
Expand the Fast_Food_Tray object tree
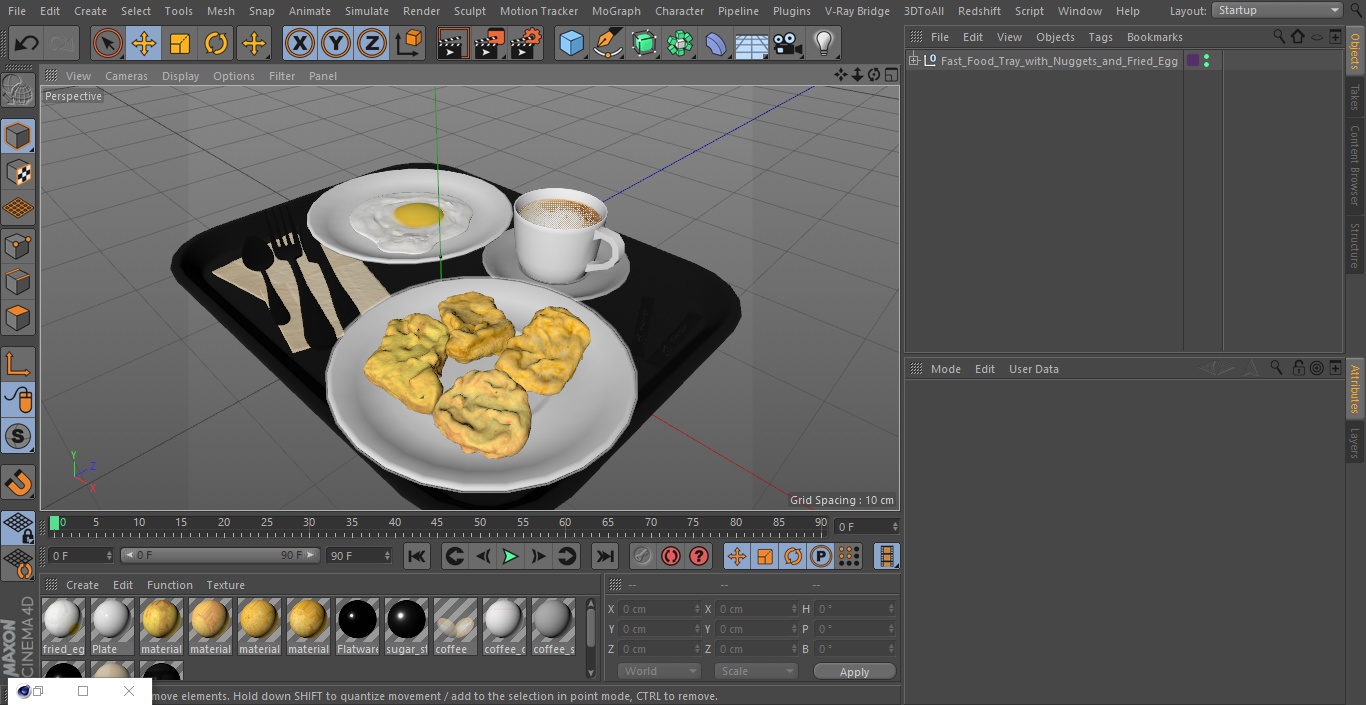(913, 61)
